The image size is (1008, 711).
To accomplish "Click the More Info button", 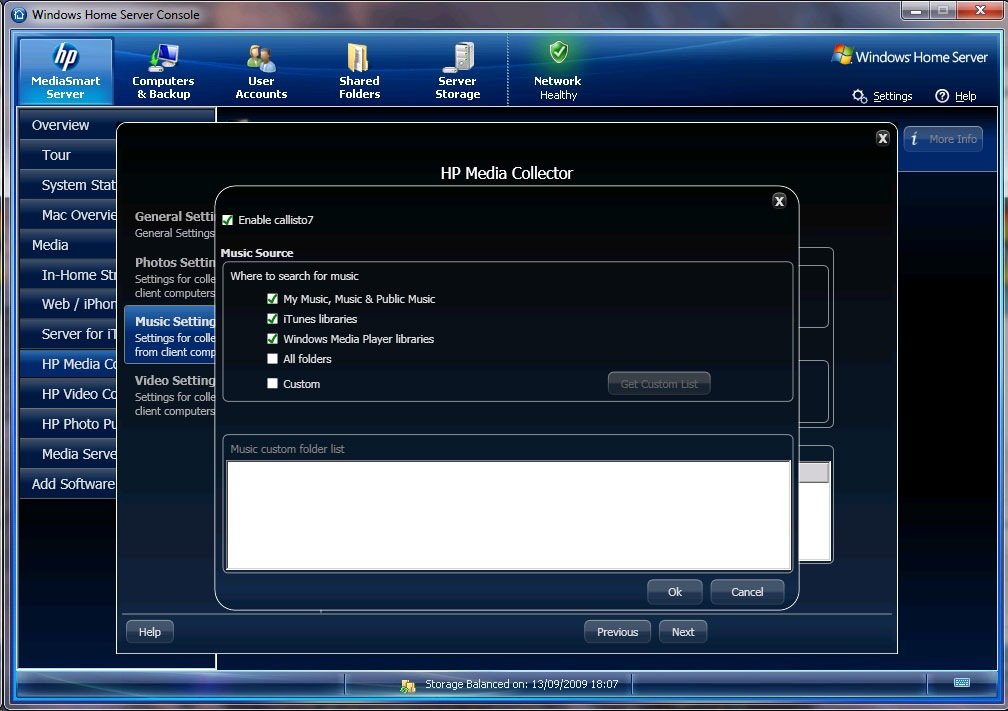I will click(943, 139).
